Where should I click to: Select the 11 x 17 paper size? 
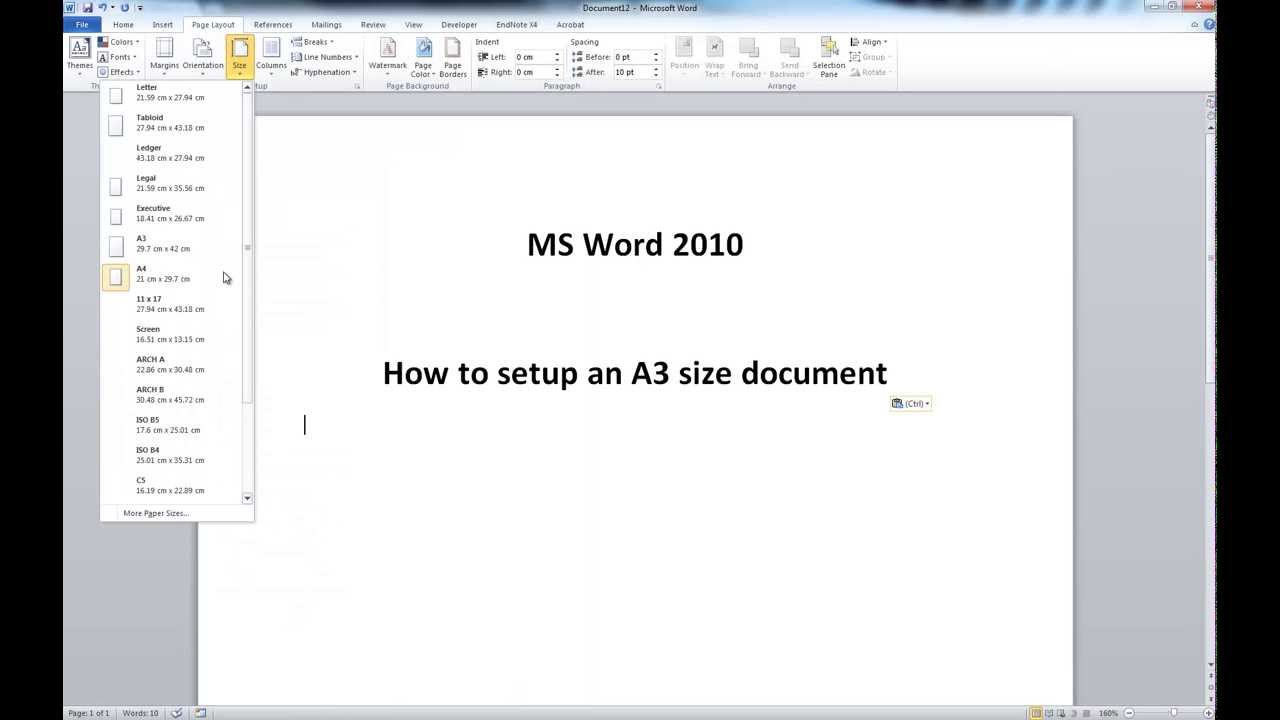[172, 304]
